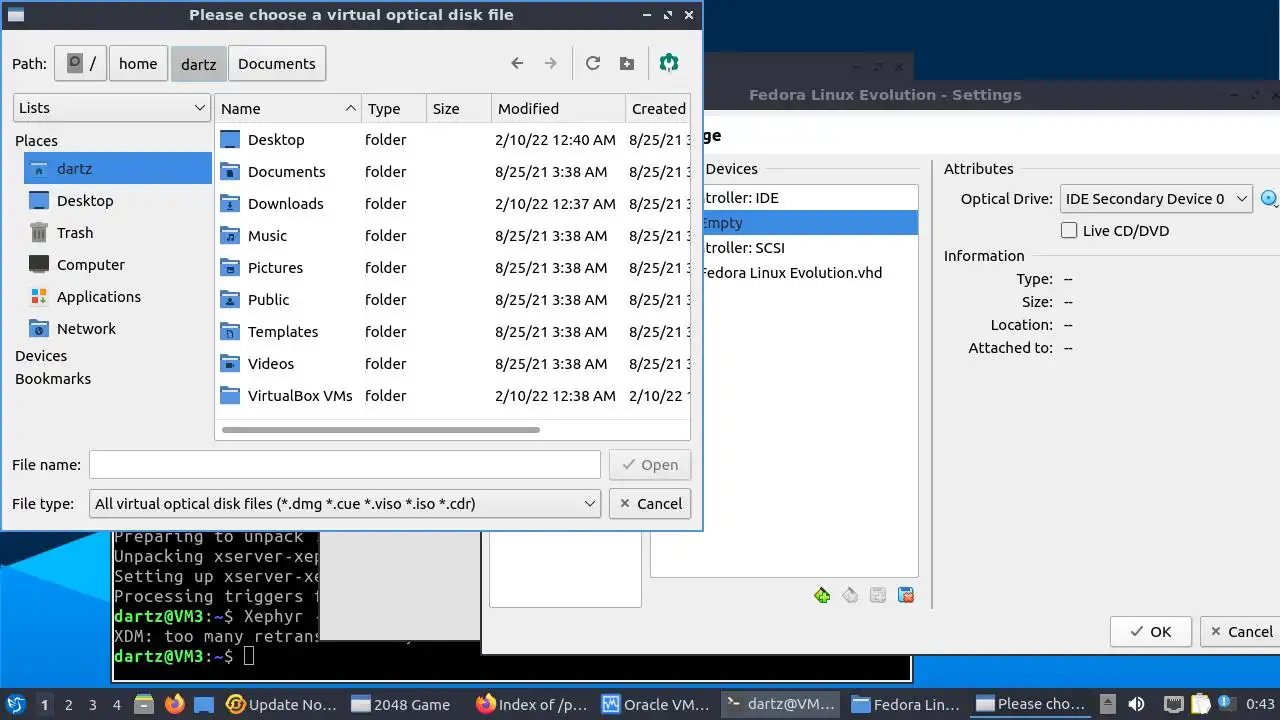Screen dimensions: 1280x720
Task: Open the taskbar start menu icon
Action: [x=15, y=704]
